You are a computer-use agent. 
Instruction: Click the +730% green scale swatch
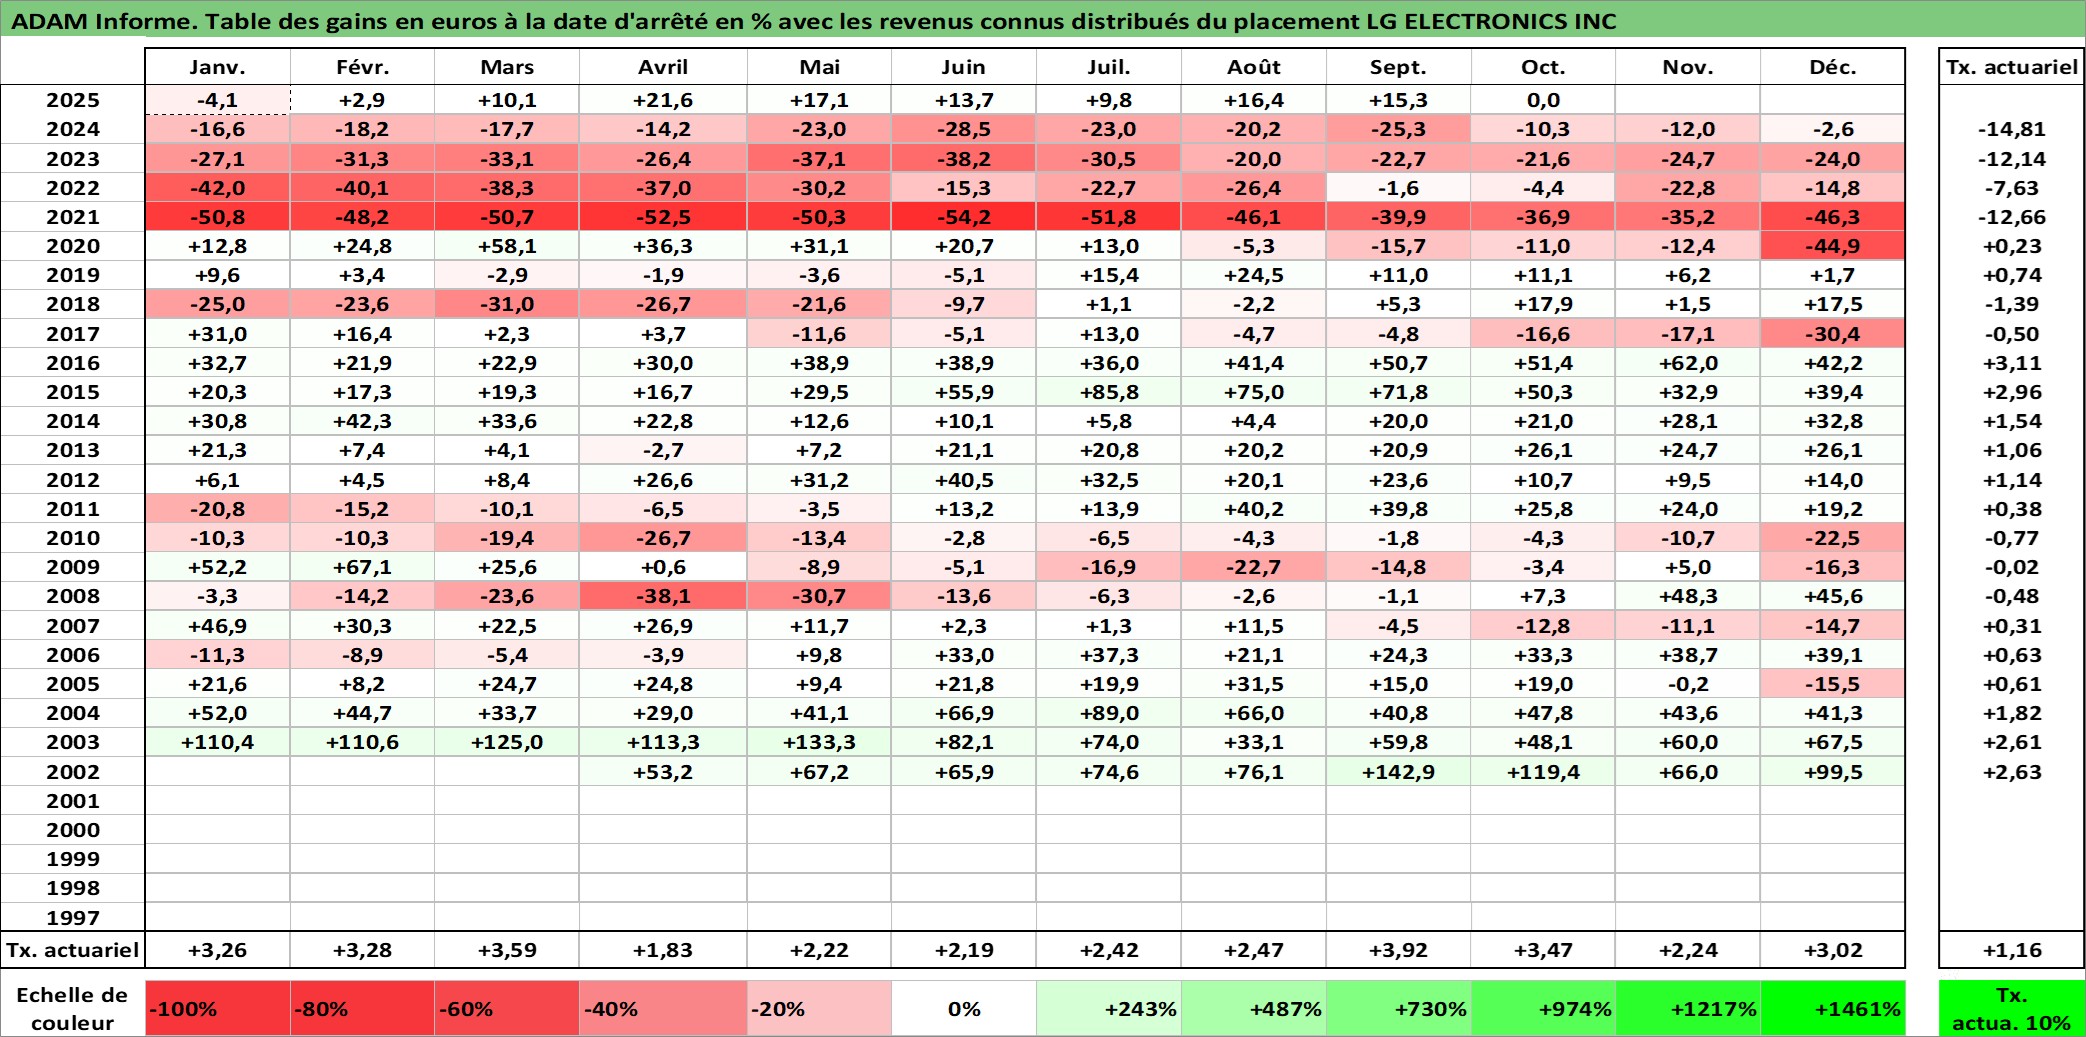(x=1399, y=1008)
